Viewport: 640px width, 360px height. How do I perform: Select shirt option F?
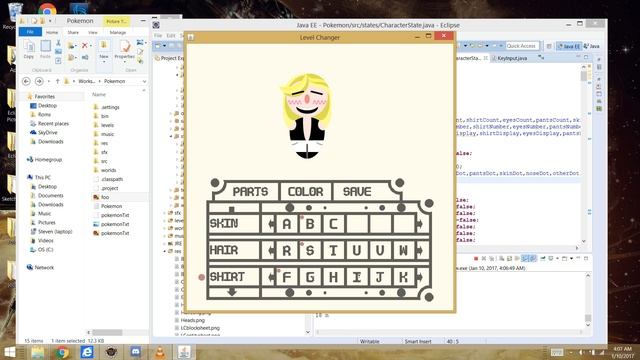coord(287,277)
